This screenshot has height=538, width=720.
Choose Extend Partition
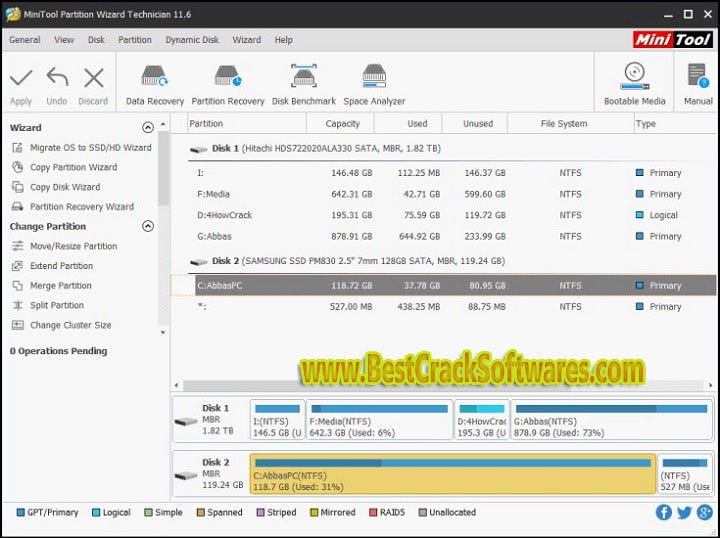pyautogui.click(x=52, y=266)
